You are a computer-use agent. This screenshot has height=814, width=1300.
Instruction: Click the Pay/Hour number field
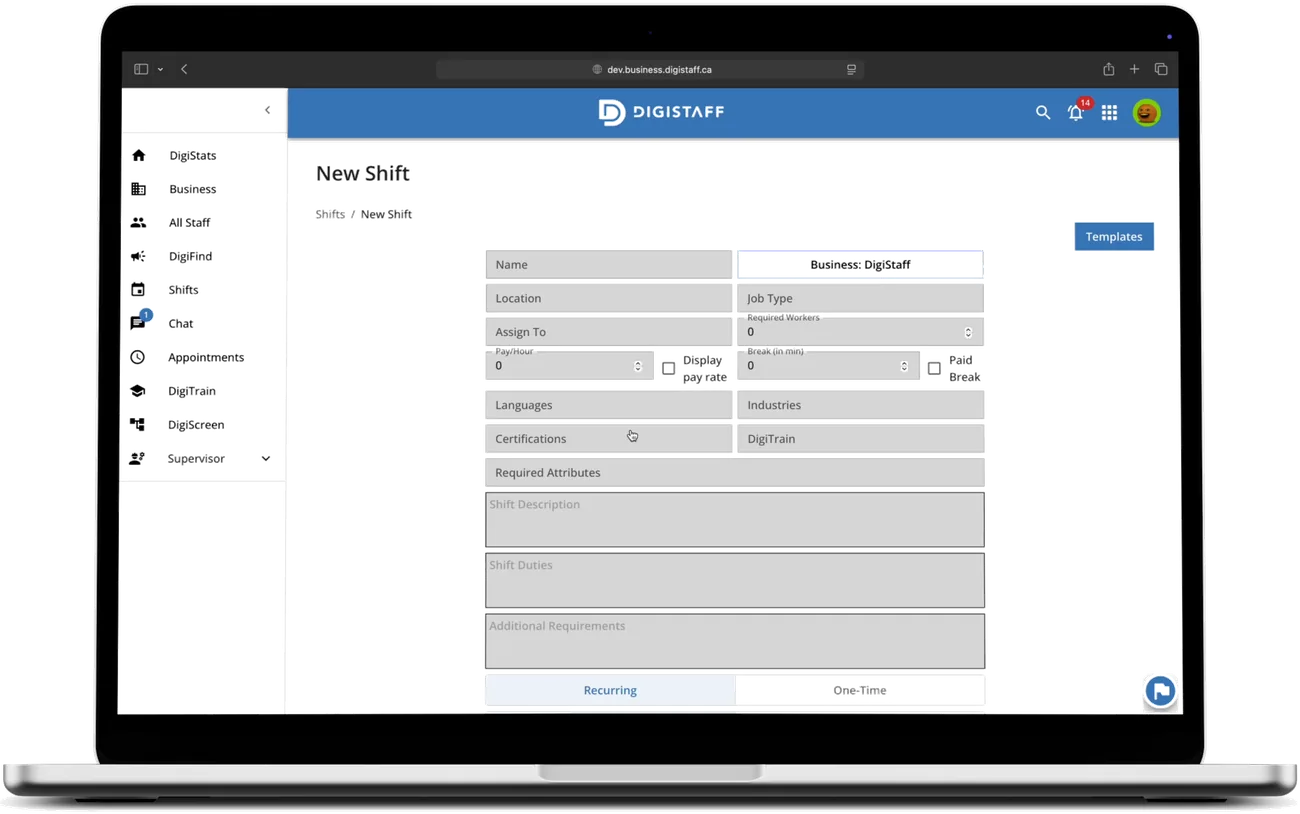coord(570,365)
